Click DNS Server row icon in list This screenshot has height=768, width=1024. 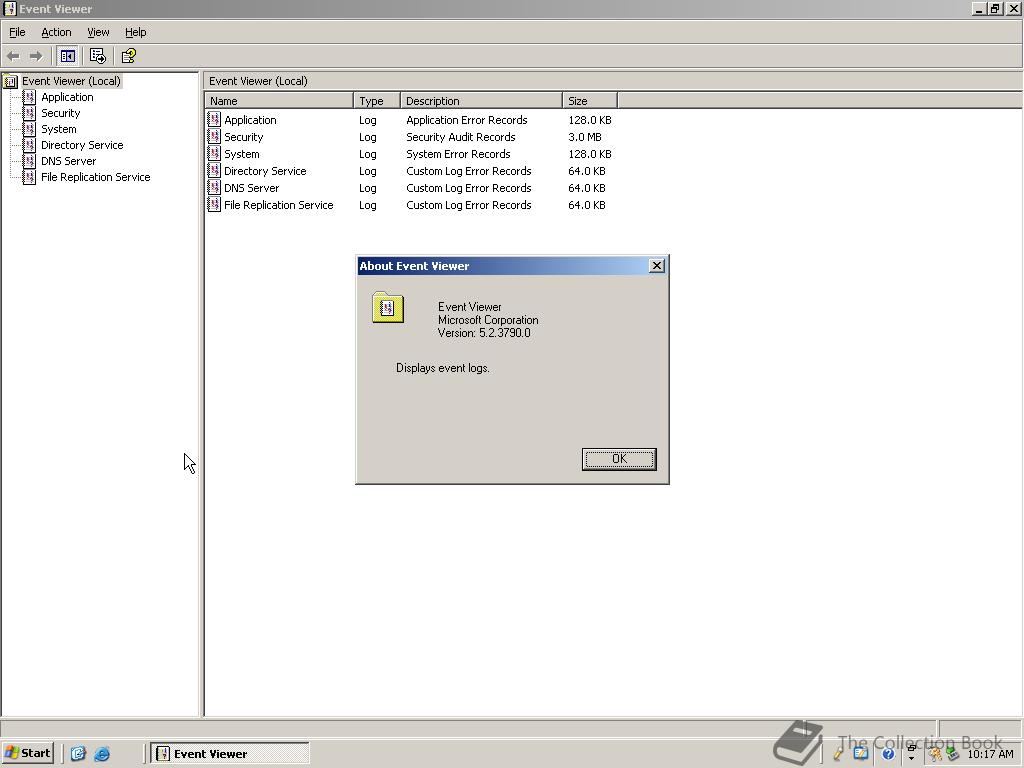(214, 187)
